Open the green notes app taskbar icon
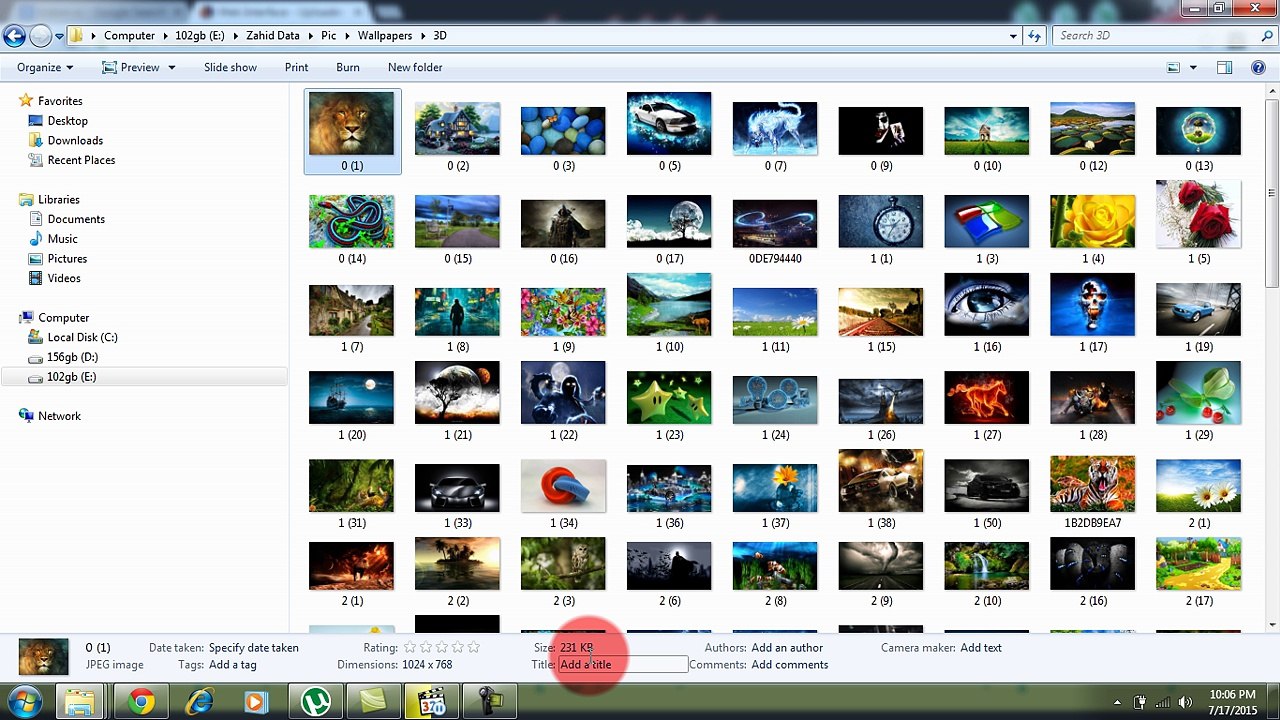Image resolution: width=1280 pixels, height=720 pixels. pos(374,702)
